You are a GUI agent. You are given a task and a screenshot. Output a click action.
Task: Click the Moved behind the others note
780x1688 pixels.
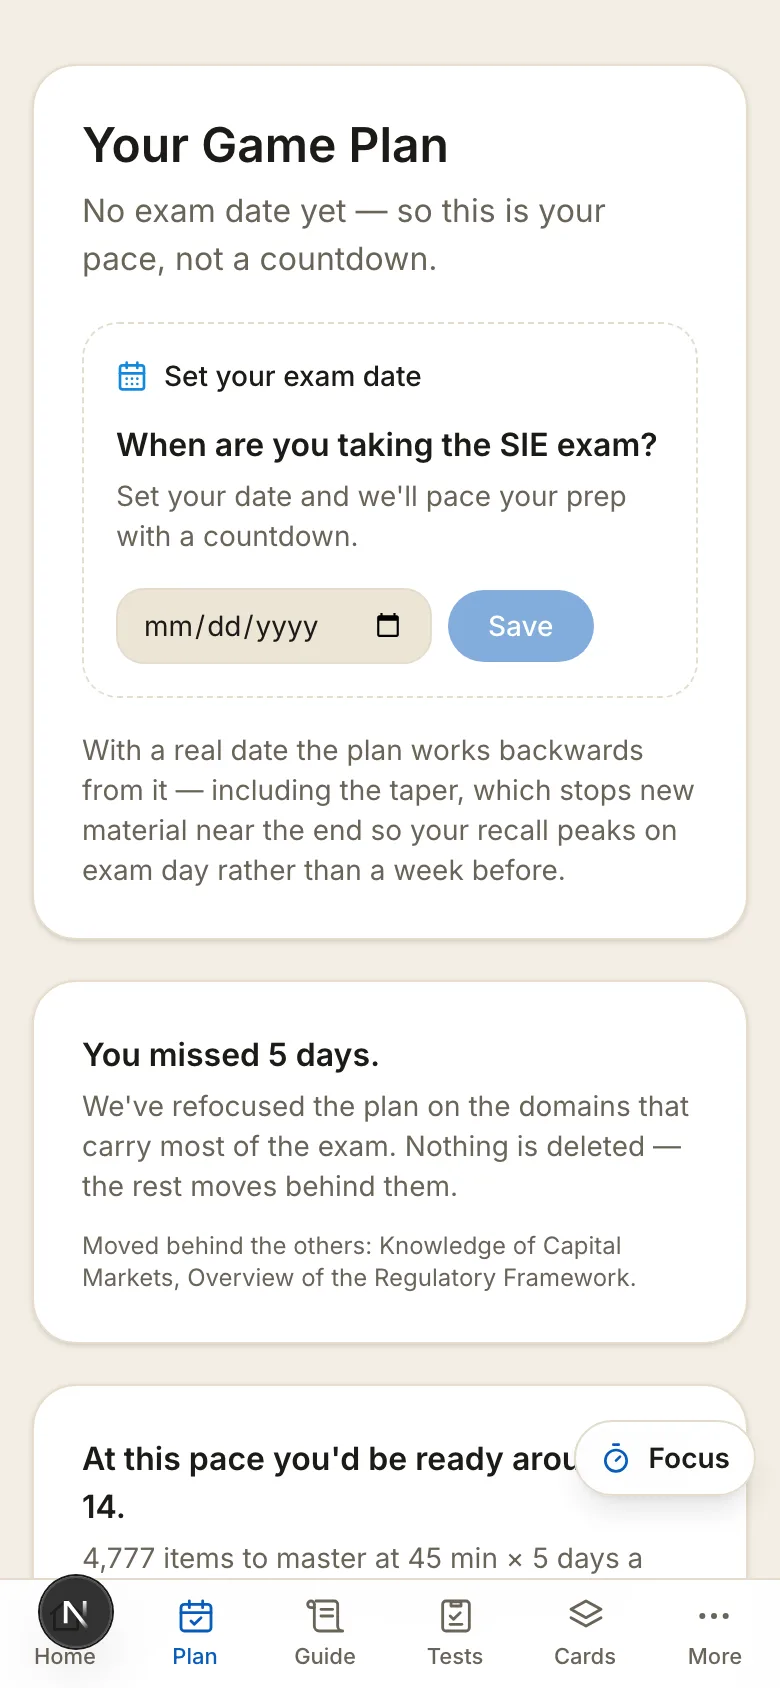click(x=359, y=1261)
